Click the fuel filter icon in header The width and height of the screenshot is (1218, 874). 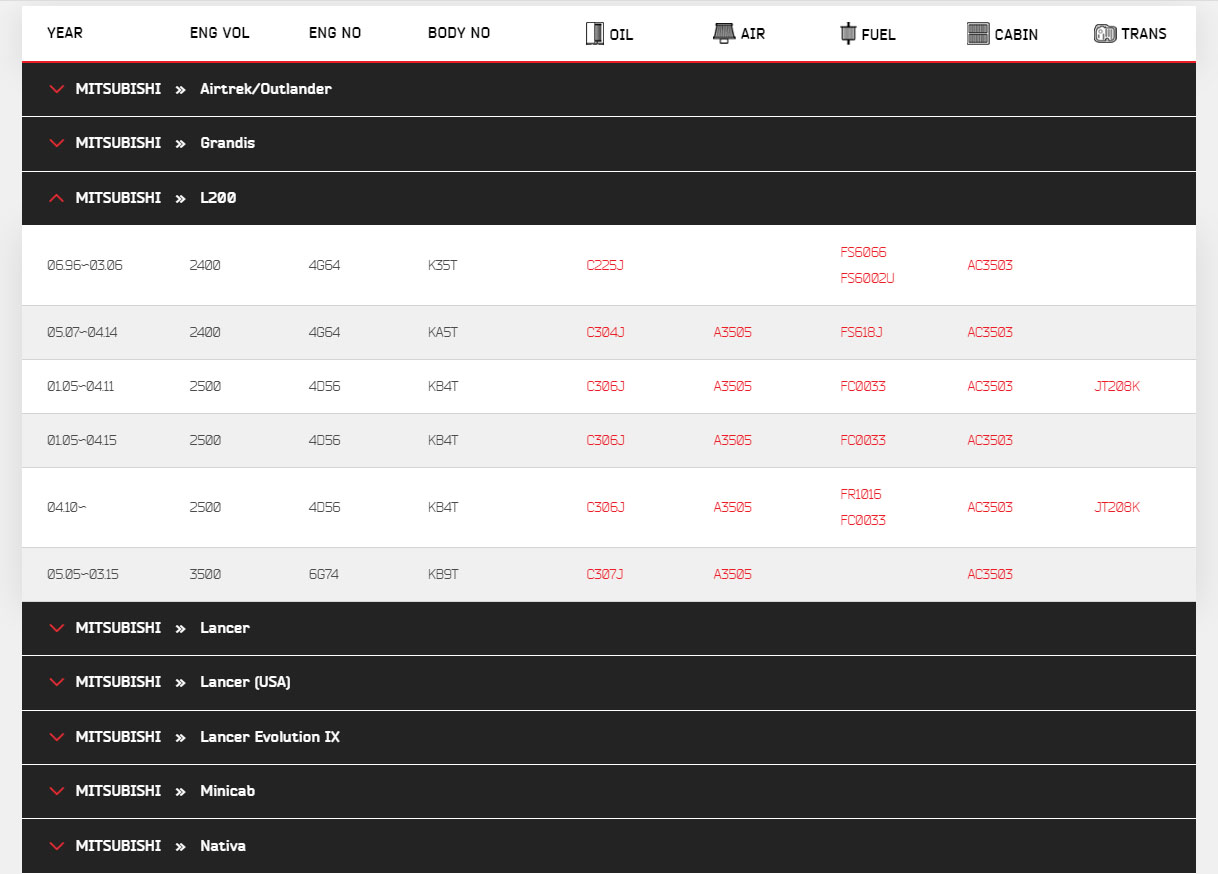(x=848, y=33)
